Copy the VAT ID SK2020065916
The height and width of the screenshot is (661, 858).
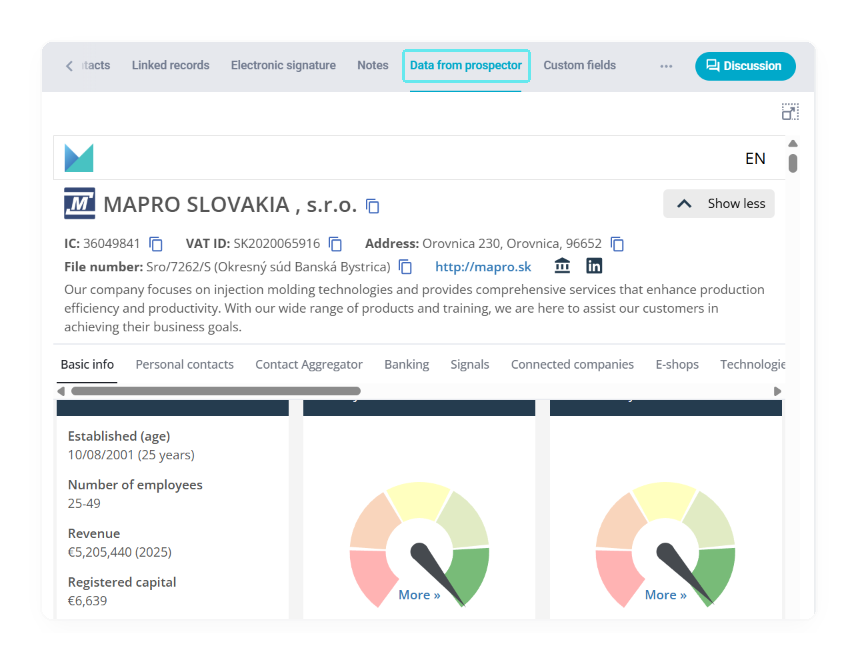tap(335, 244)
